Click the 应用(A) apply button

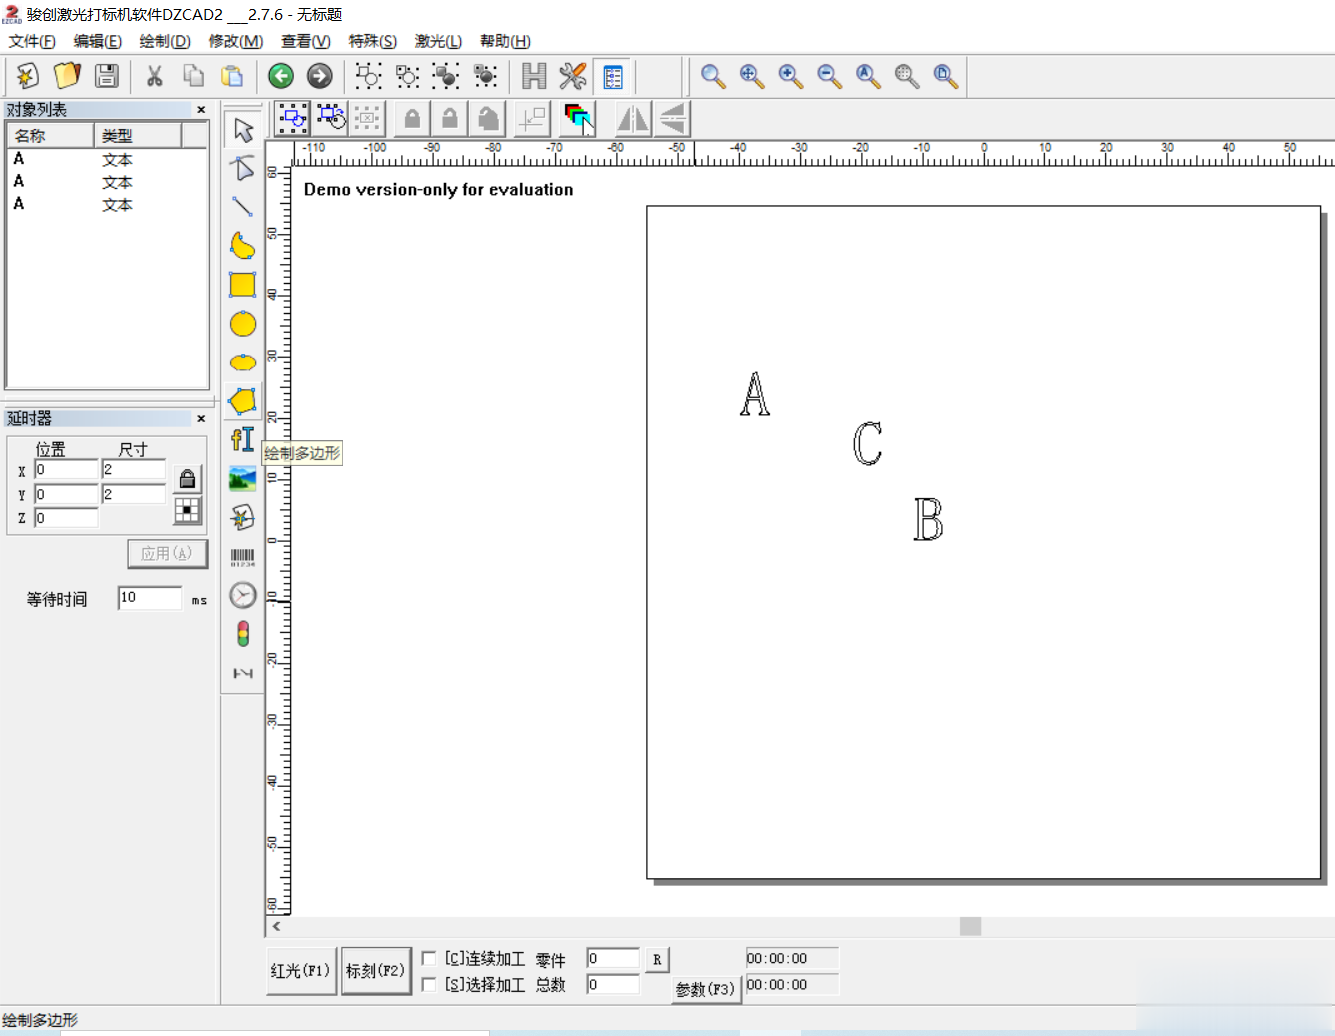pyautogui.click(x=167, y=554)
